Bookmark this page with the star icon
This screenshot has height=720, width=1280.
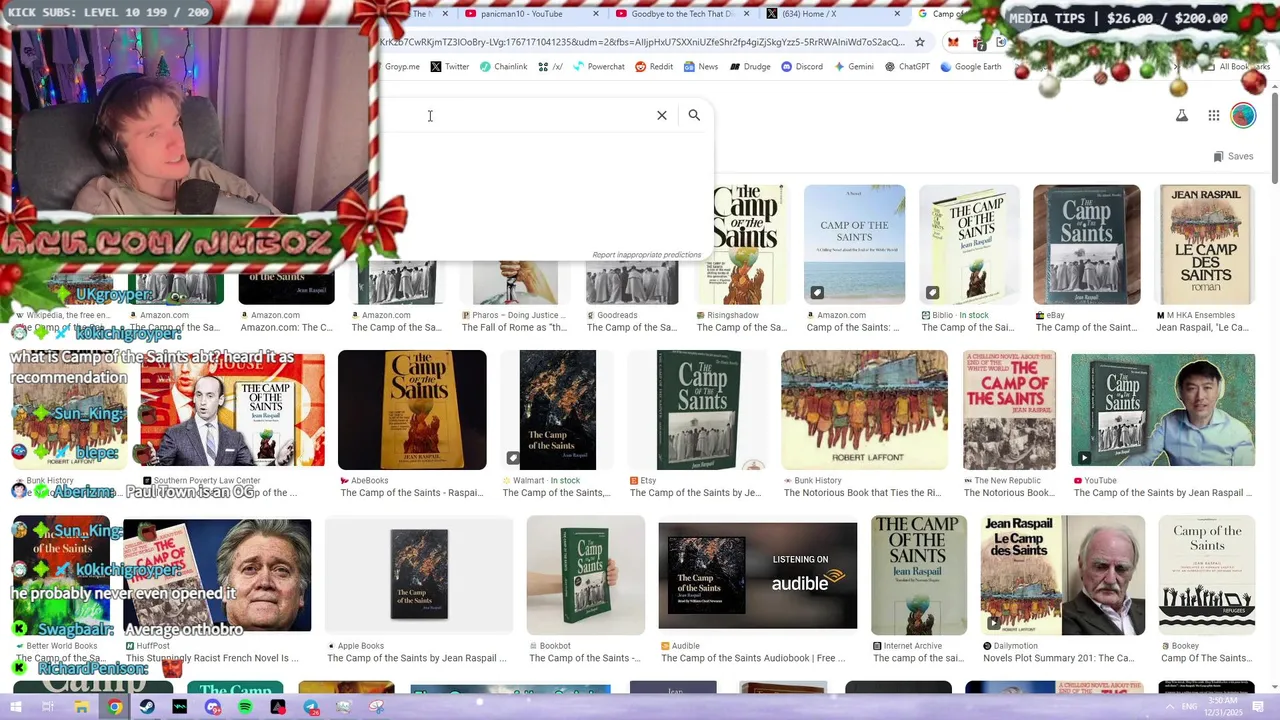tap(920, 42)
